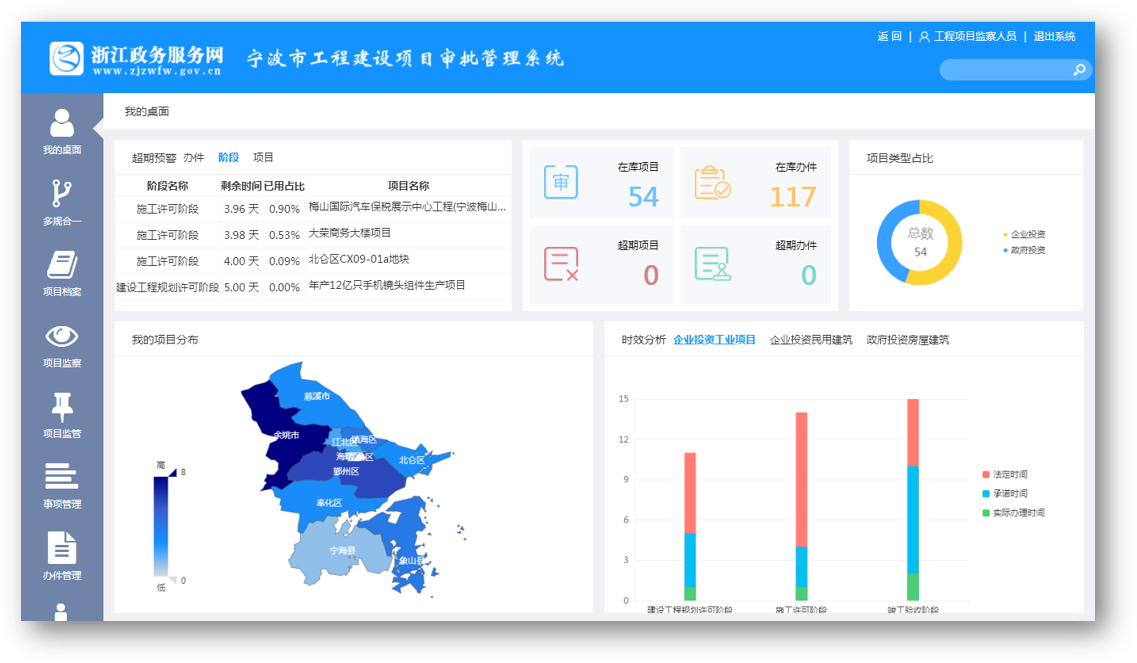The height and width of the screenshot is (663, 1137).
Task: Click the header search input field
Action: pos(1003,70)
